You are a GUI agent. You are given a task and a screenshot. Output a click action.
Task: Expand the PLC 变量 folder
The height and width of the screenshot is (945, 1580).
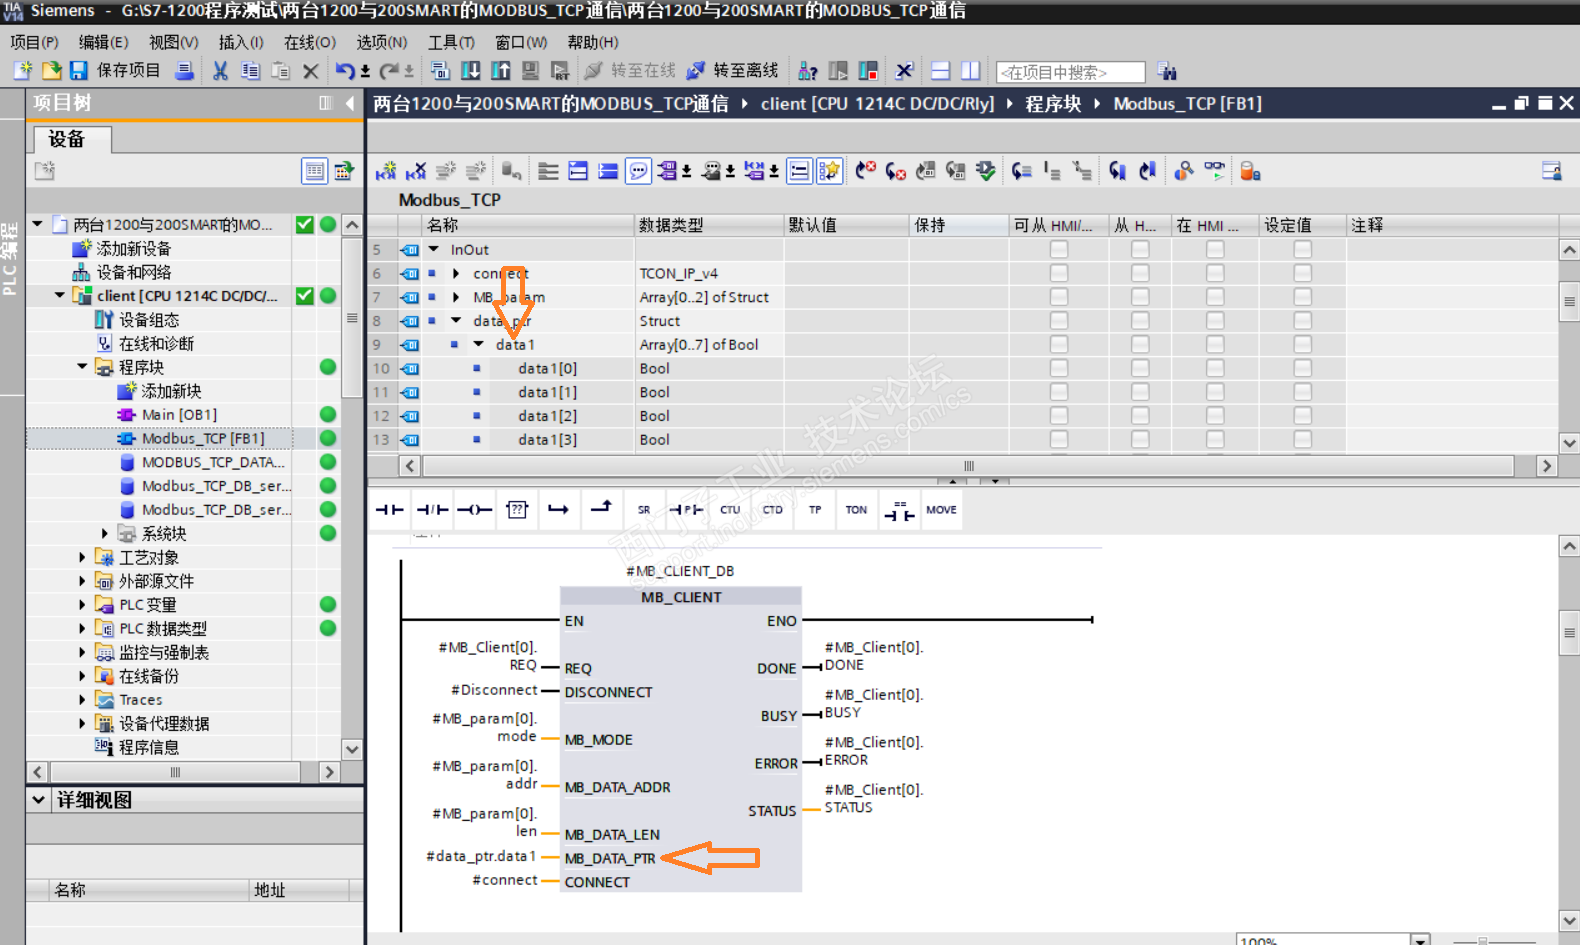(x=82, y=604)
